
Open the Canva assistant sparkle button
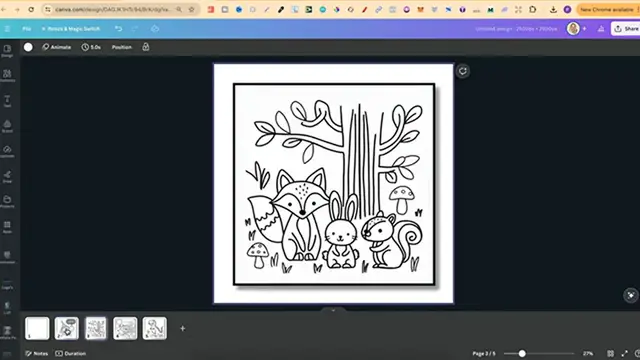click(631, 295)
